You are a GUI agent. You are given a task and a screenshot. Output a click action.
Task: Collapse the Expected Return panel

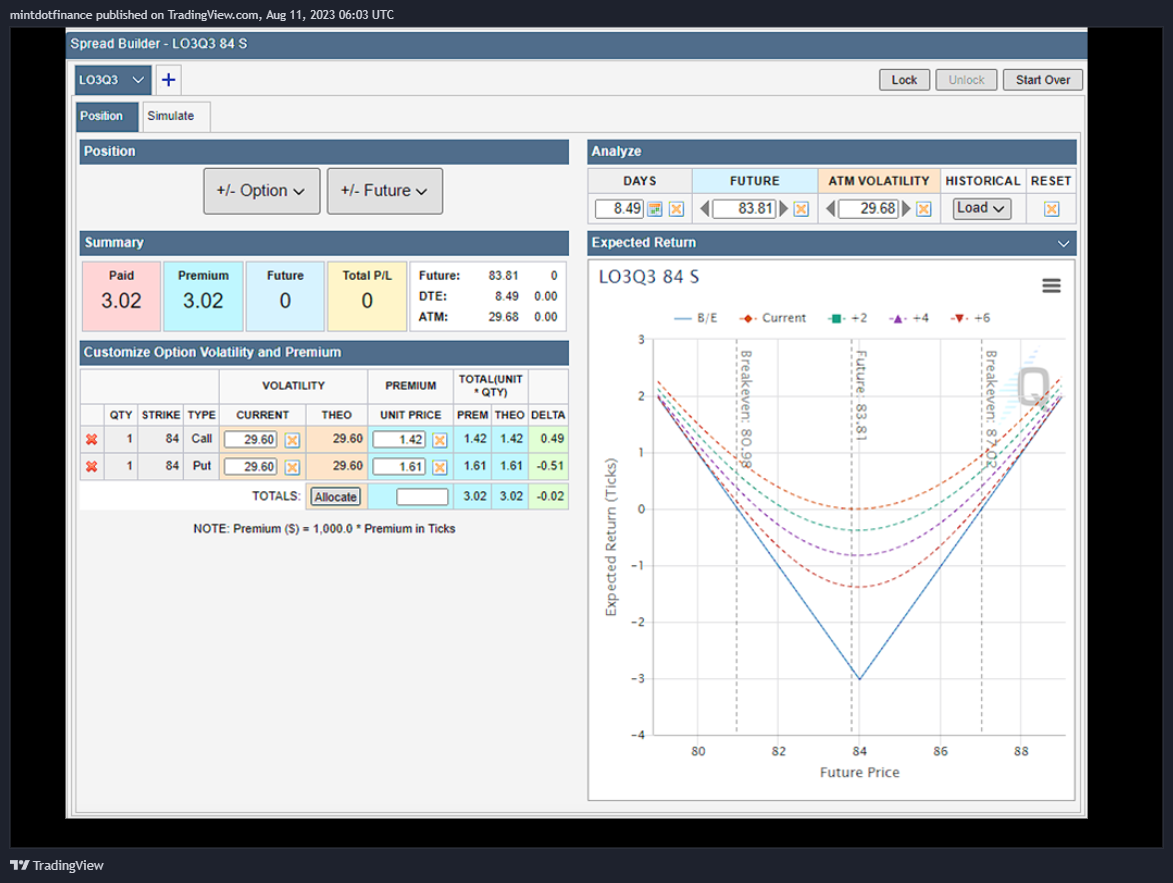[x=1063, y=243]
